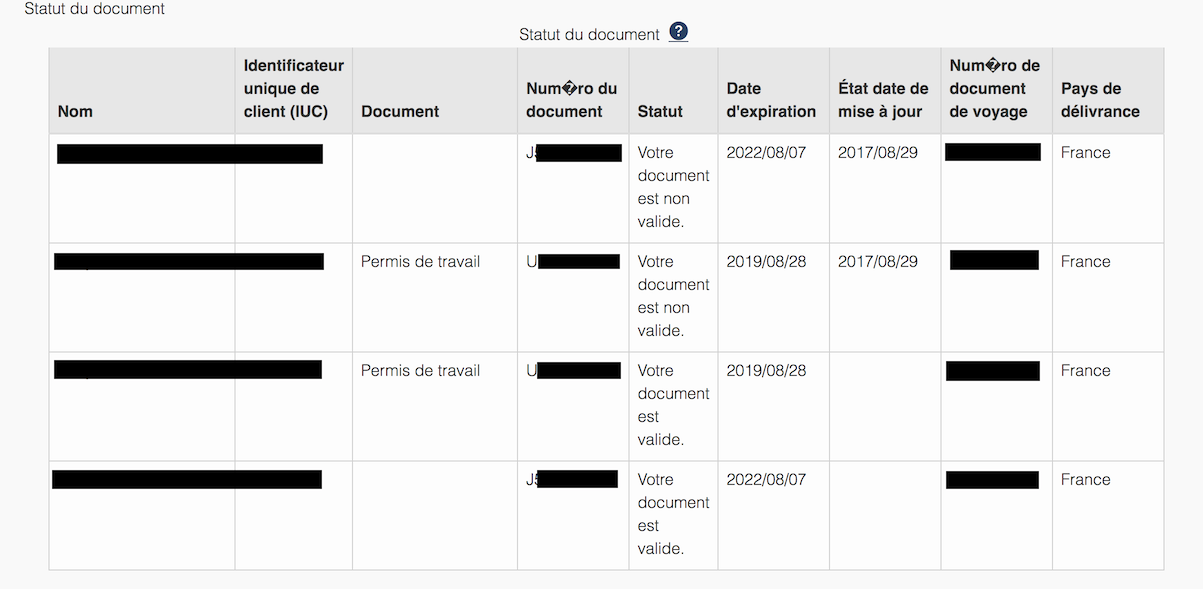This screenshot has width=1203, height=589.
Task: Select Permis de travail in the second row
Action: (420, 262)
